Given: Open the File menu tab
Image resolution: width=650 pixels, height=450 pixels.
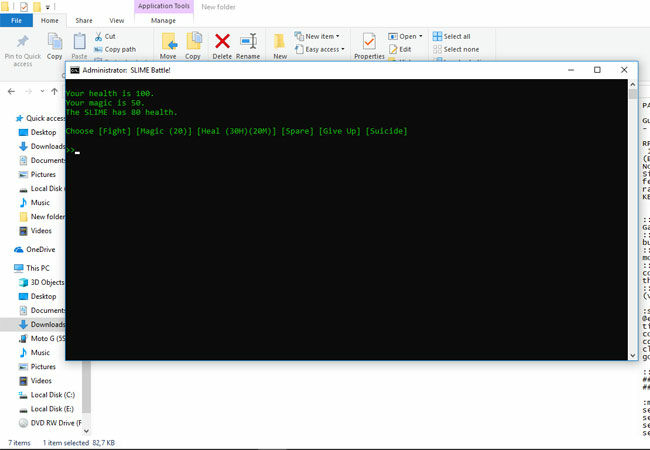Looking at the screenshot, I should click(16, 20).
